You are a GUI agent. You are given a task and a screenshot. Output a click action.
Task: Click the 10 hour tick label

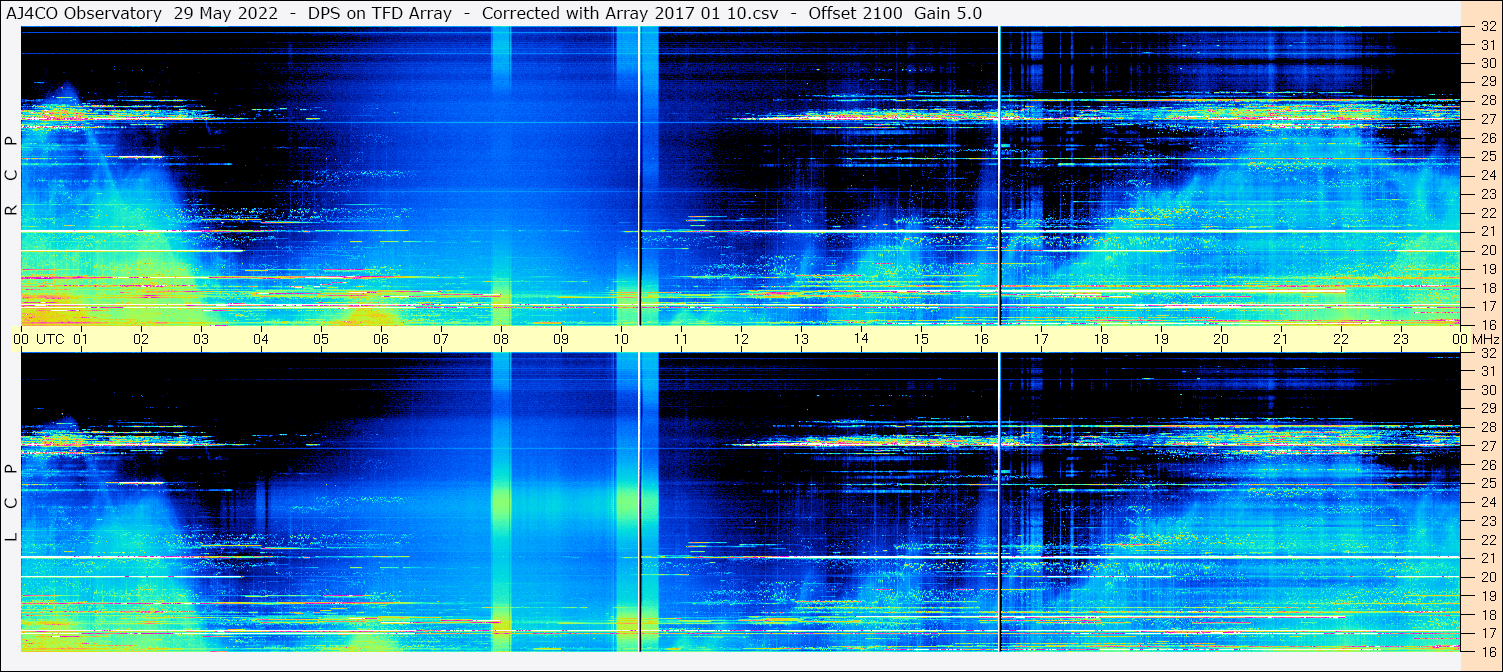click(621, 339)
